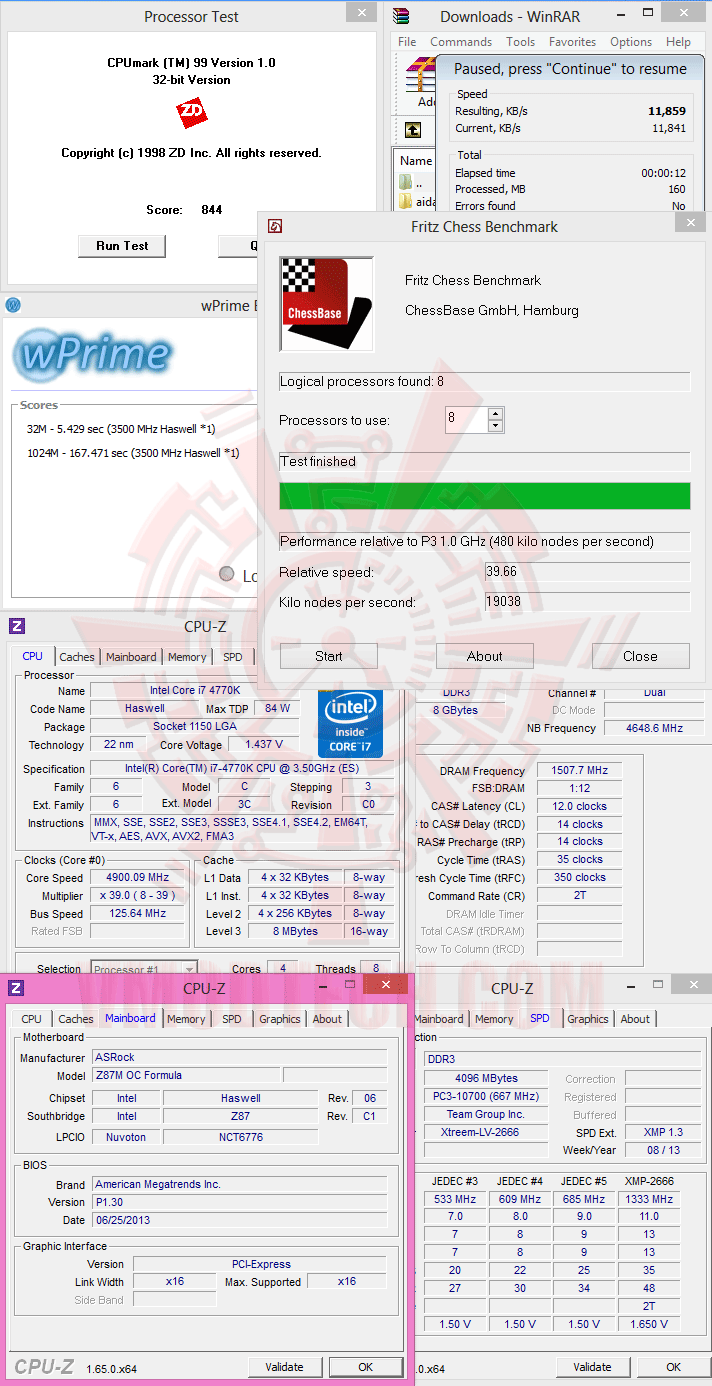Viewport: 712px width, 1386px height.
Task: Open Graphics tab in pink CPU-Z window
Action: (280, 1019)
